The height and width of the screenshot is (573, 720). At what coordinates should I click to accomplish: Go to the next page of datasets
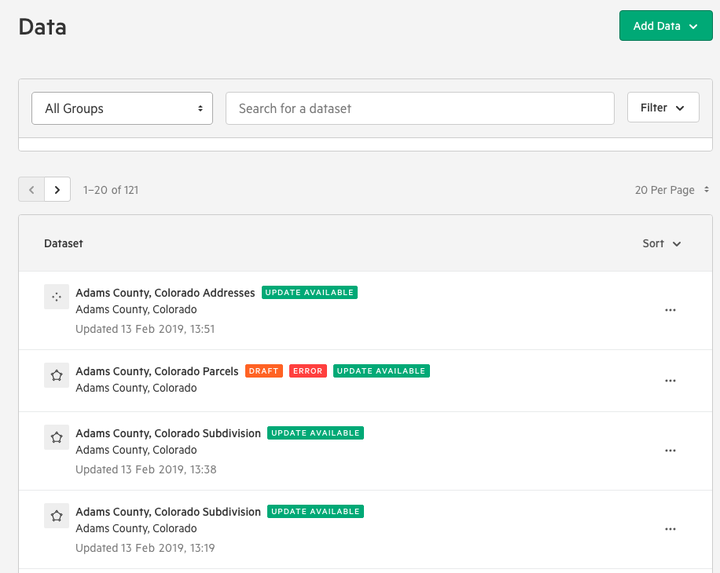tap(57, 190)
